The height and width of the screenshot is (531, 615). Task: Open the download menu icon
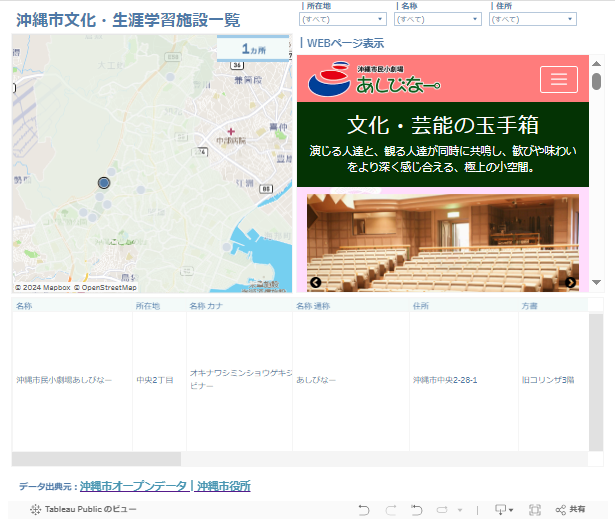tap(503, 510)
